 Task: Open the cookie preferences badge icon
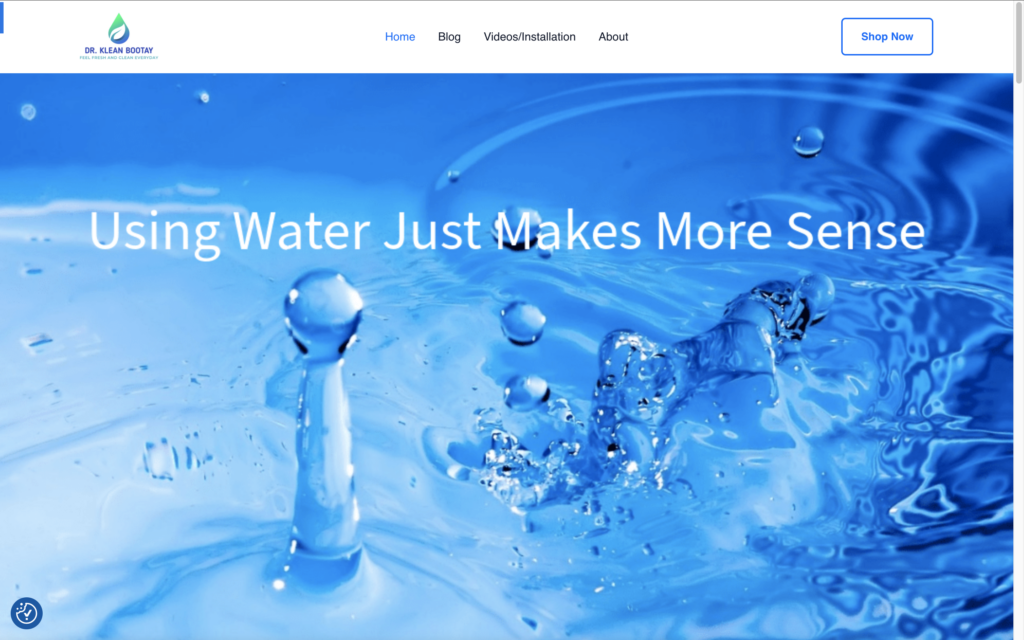click(27, 613)
